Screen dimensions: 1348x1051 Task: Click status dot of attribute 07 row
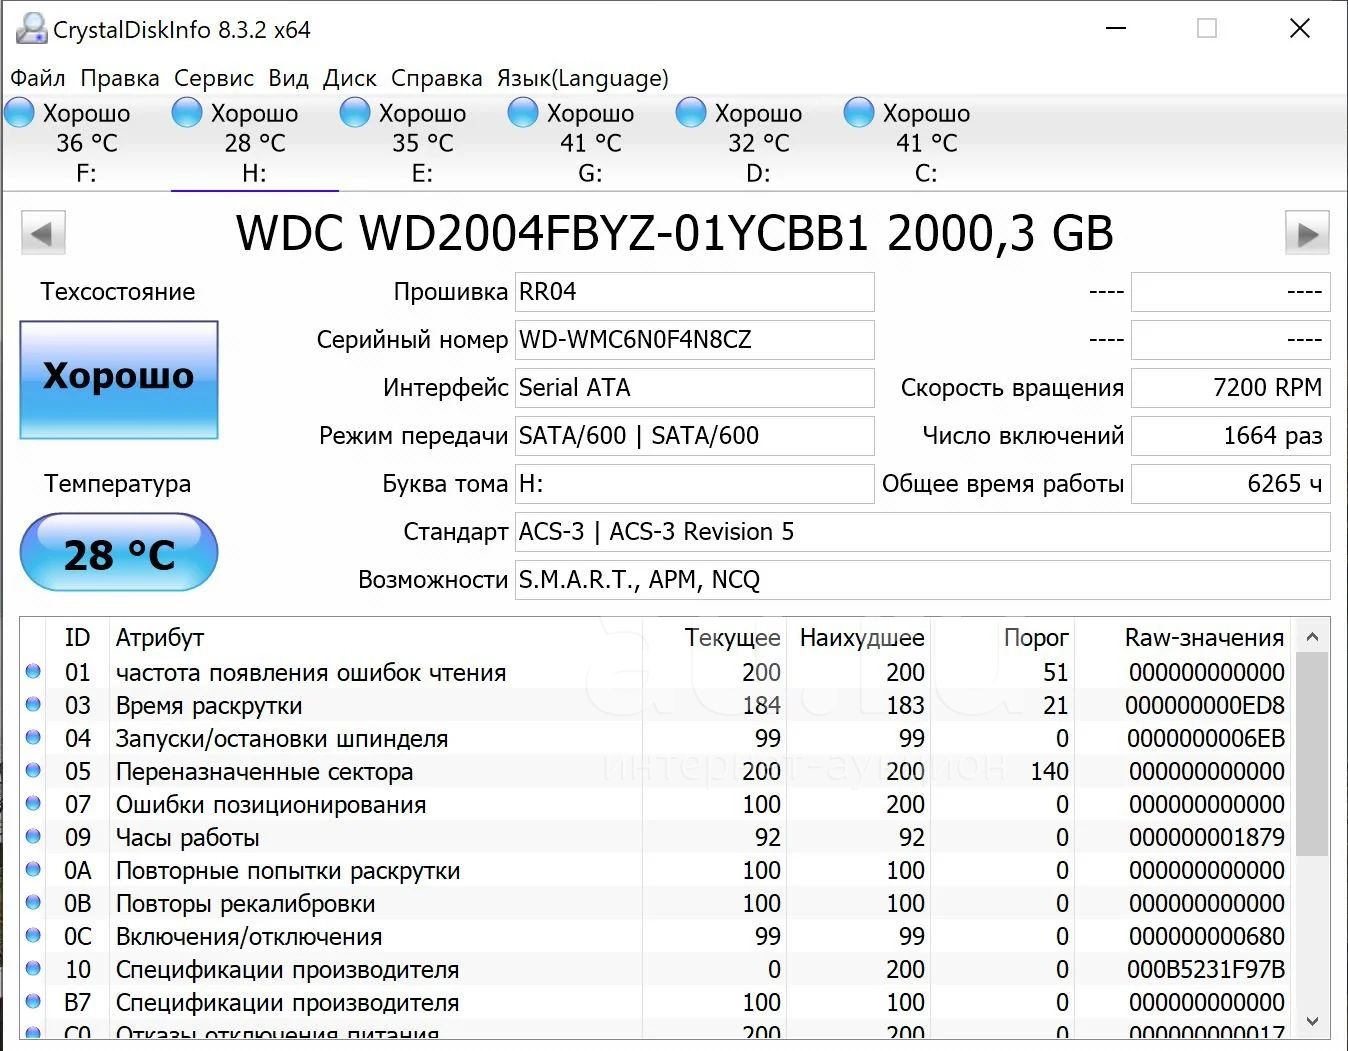33,803
